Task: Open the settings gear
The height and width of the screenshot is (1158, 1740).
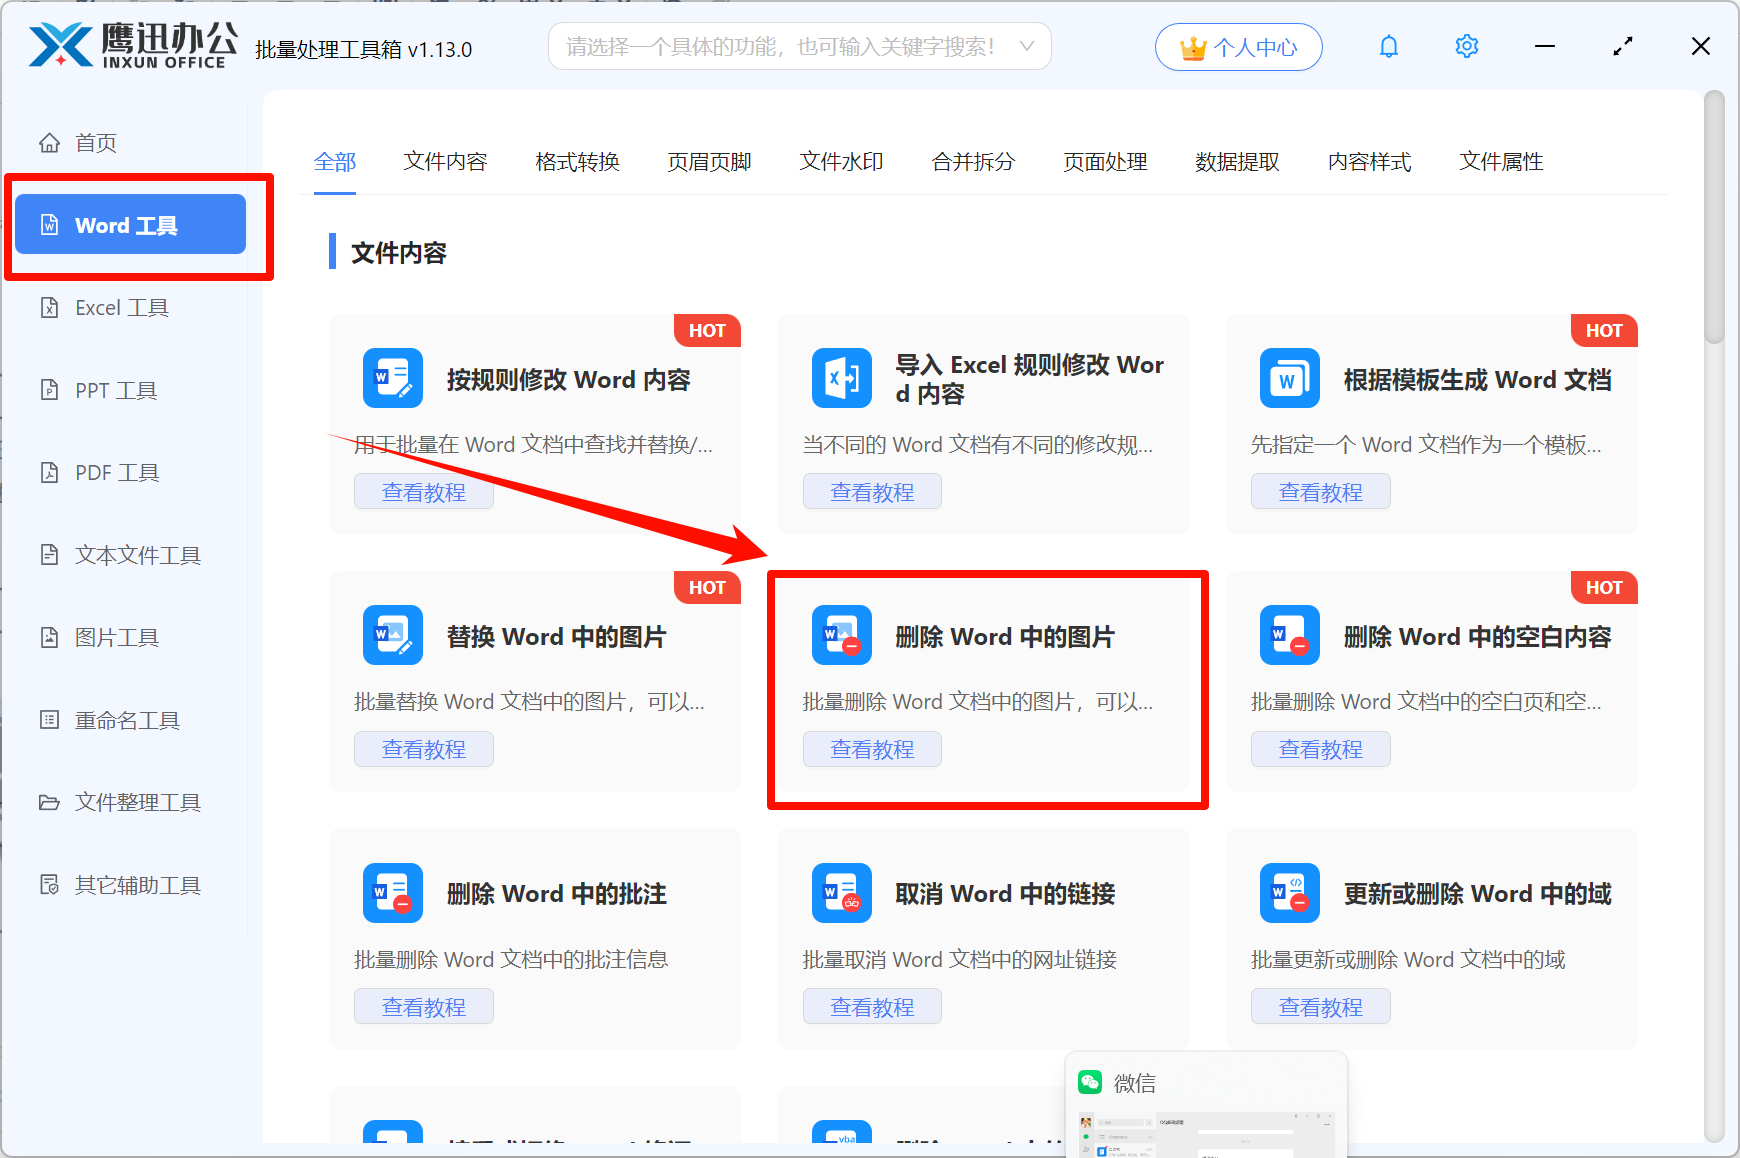Action: tap(1466, 46)
